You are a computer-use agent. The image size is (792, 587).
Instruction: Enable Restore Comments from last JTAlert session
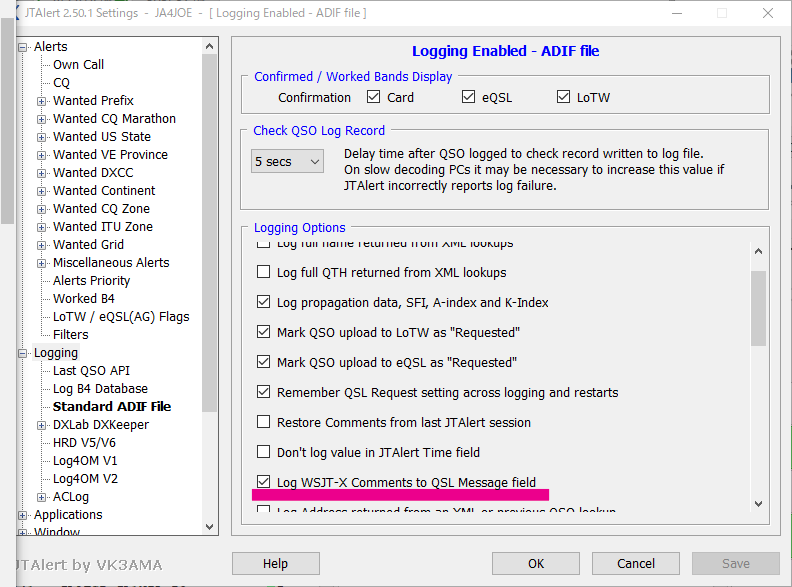pos(263,422)
